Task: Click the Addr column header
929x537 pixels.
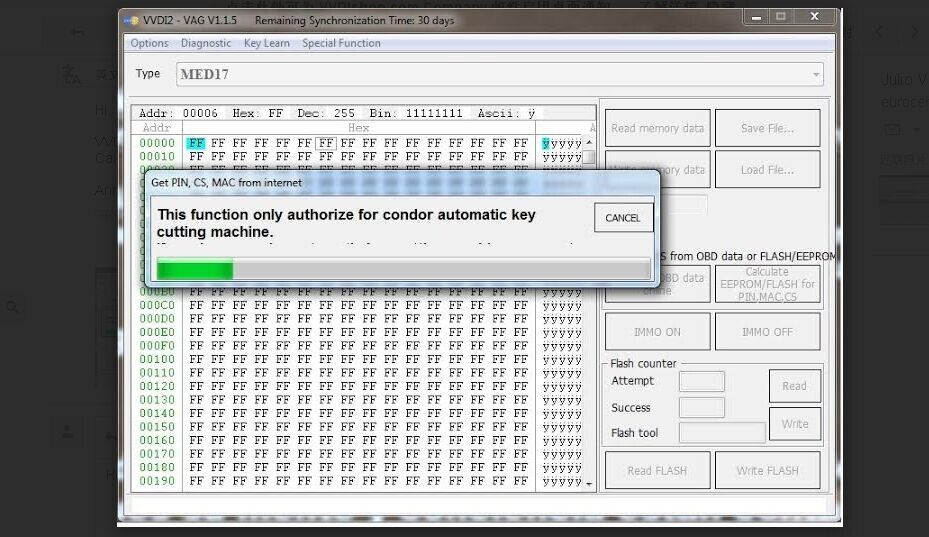Action: coord(157,127)
